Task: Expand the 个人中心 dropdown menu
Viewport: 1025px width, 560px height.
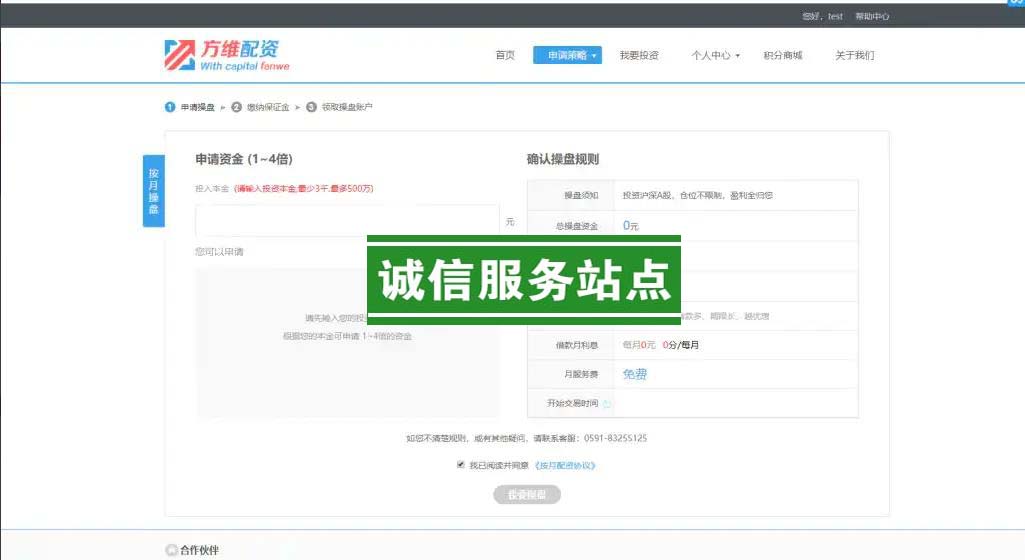Action: [715, 56]
